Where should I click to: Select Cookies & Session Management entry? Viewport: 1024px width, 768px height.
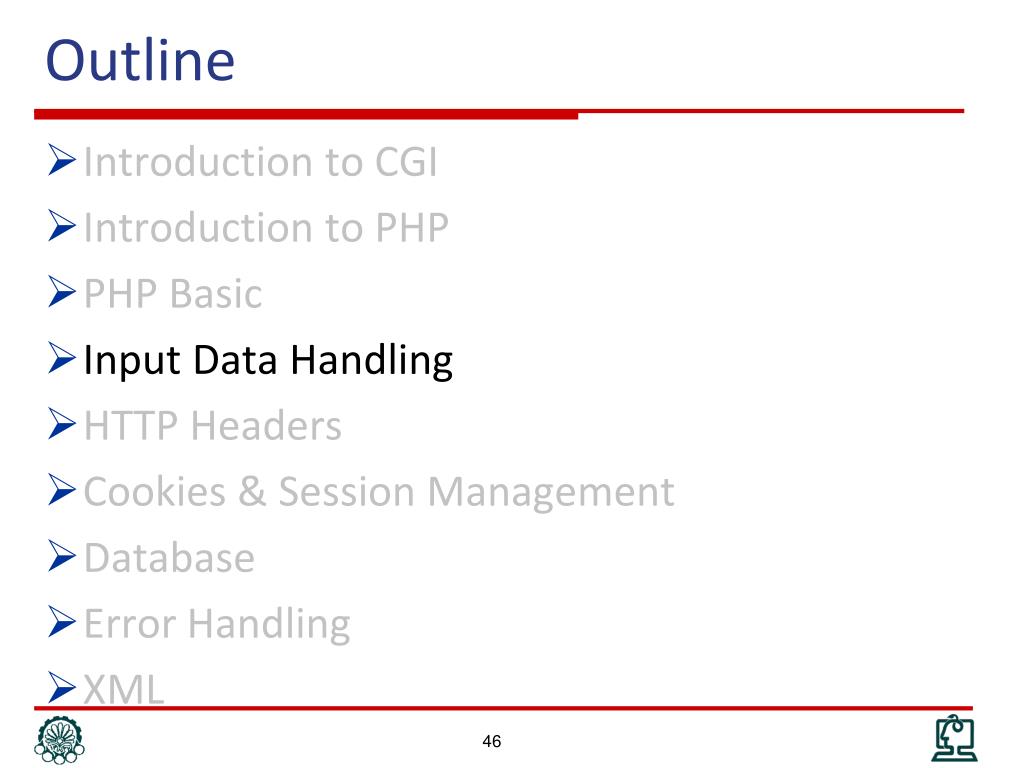tap(379, 492)
